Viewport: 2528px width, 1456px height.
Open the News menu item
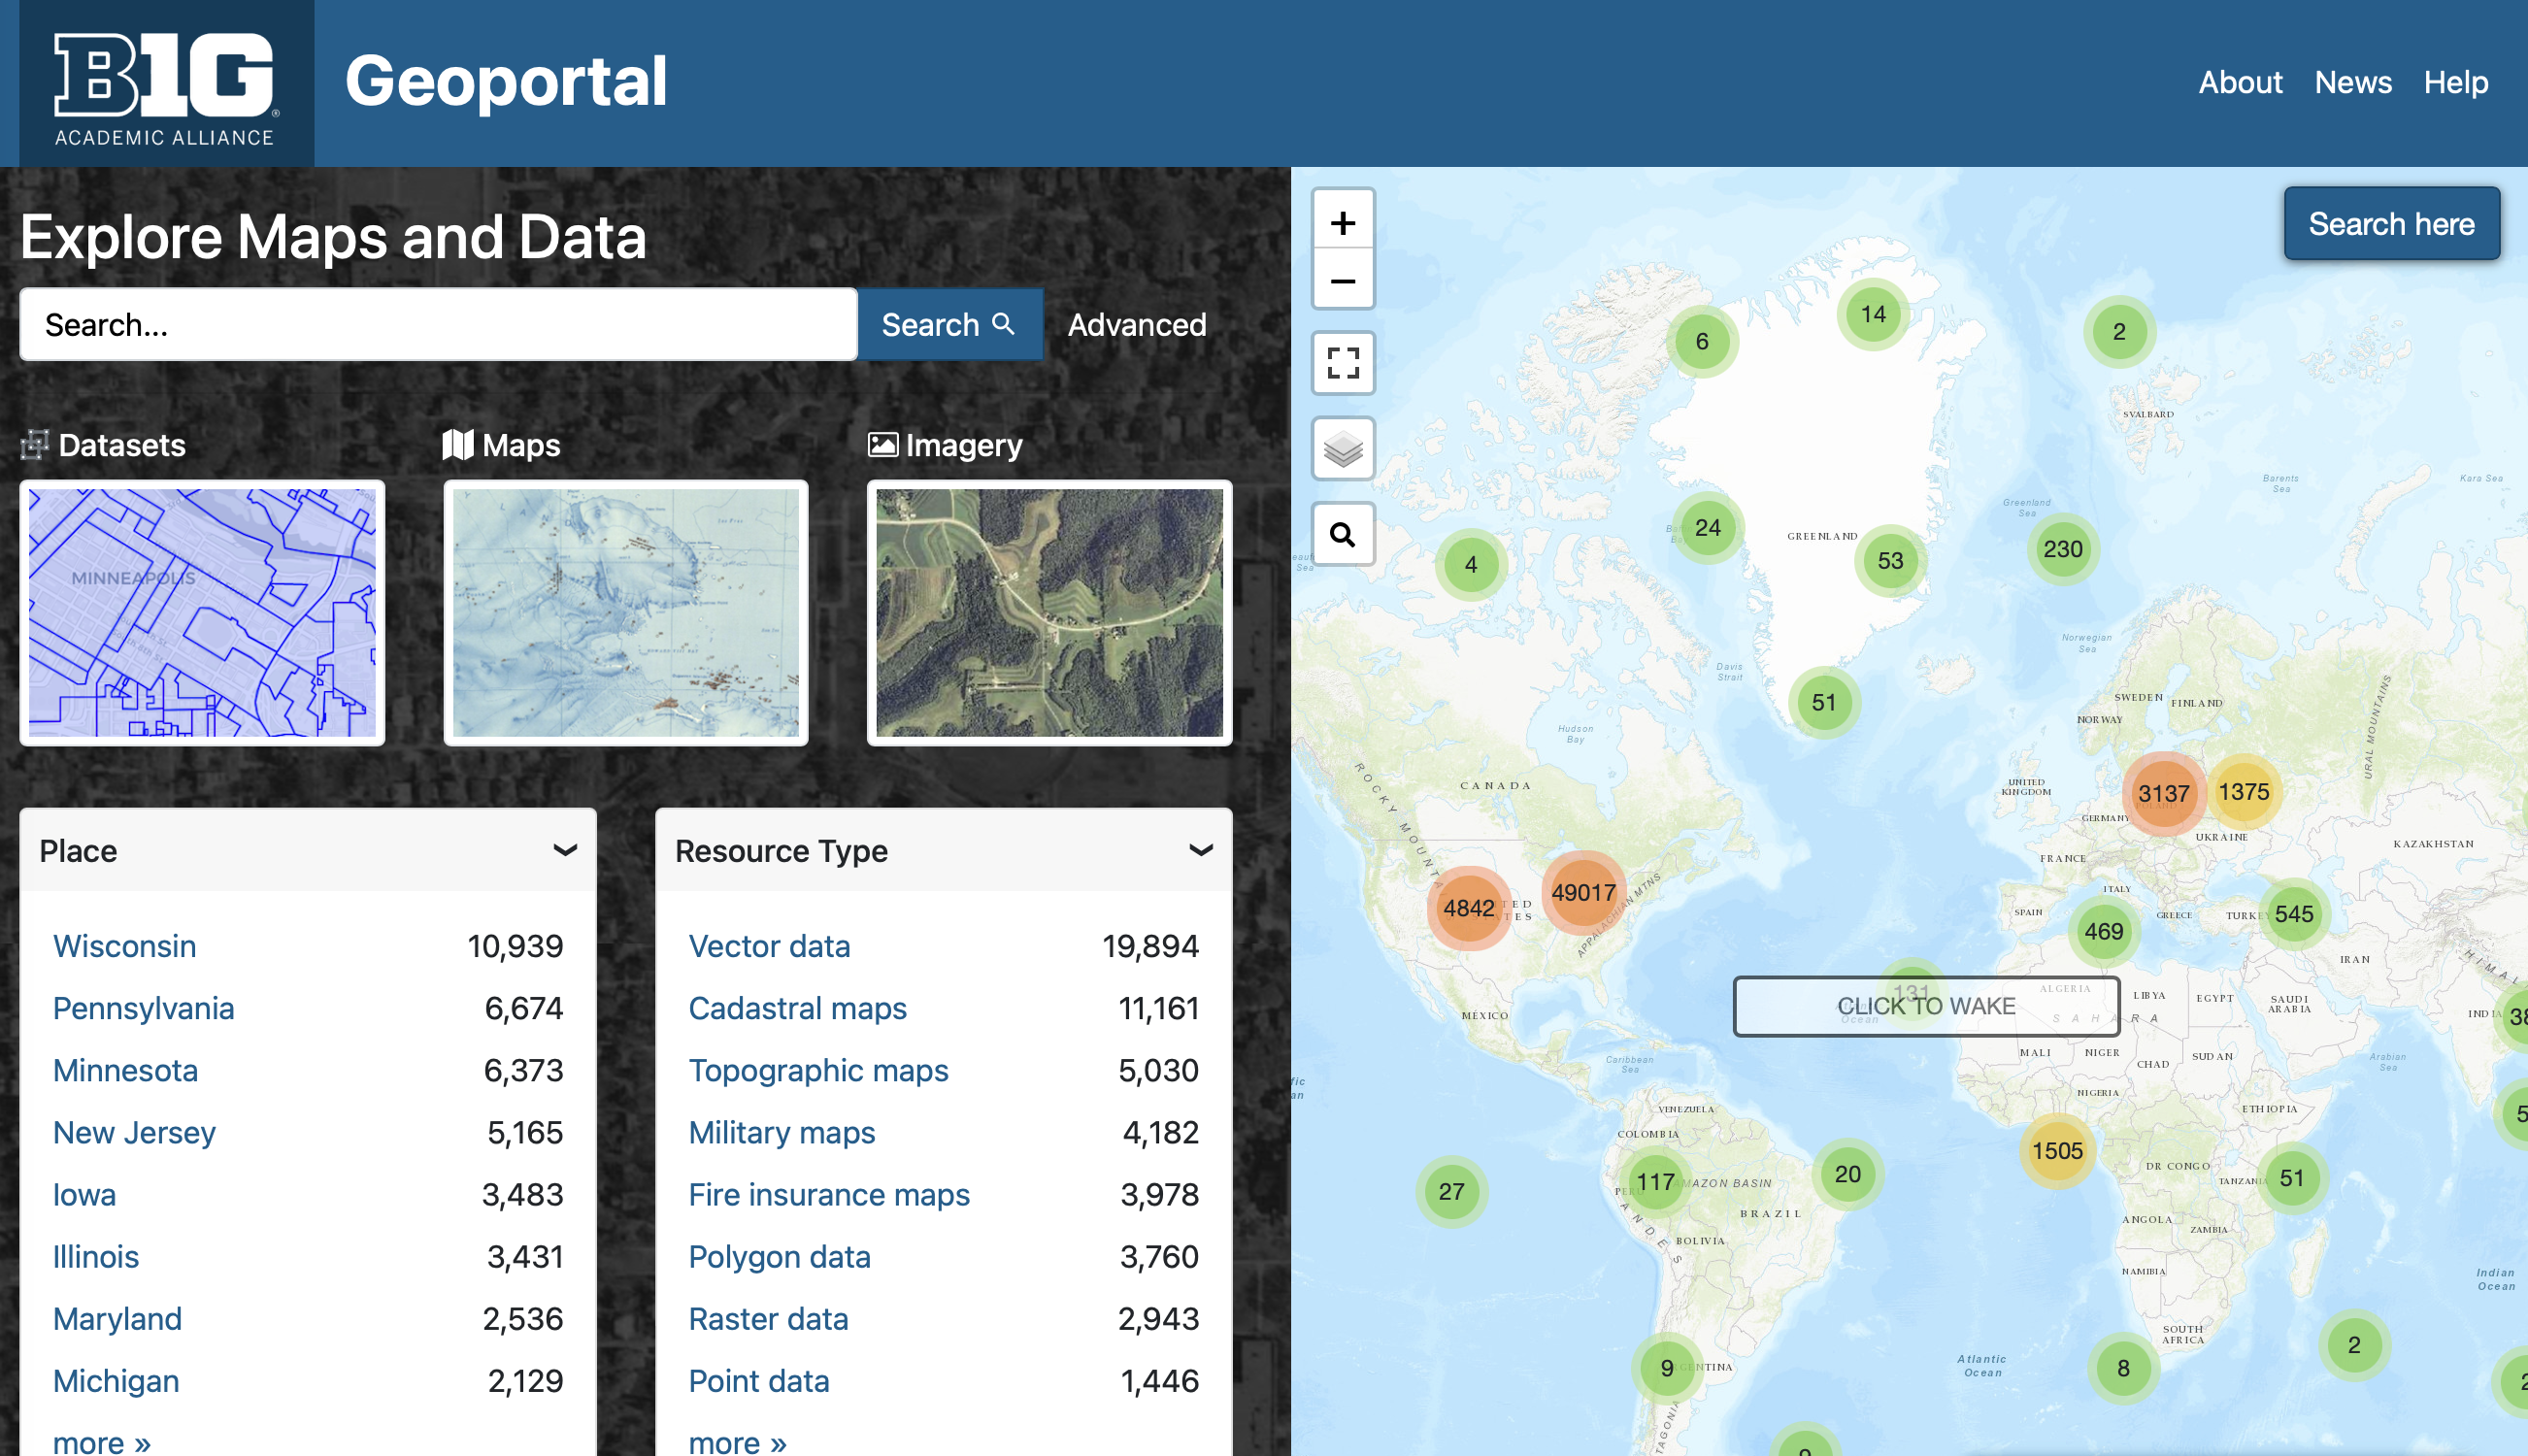(2352, 82)
